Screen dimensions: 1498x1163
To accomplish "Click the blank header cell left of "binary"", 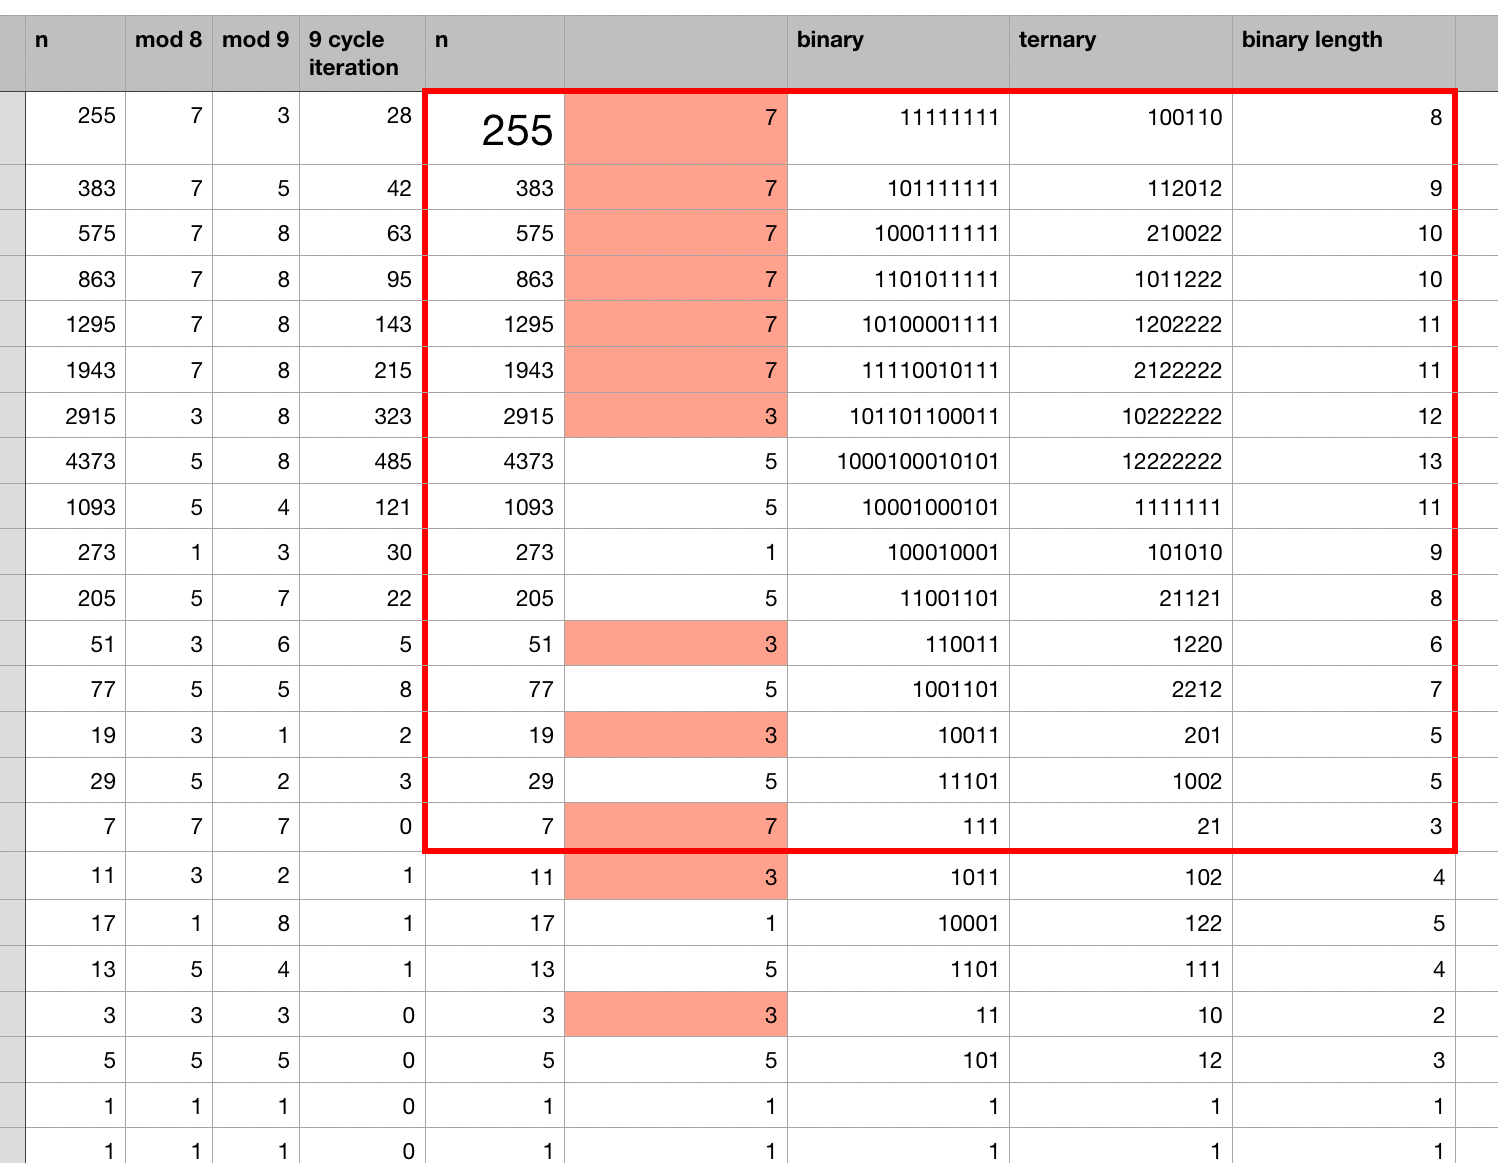I will pos(675,52).
